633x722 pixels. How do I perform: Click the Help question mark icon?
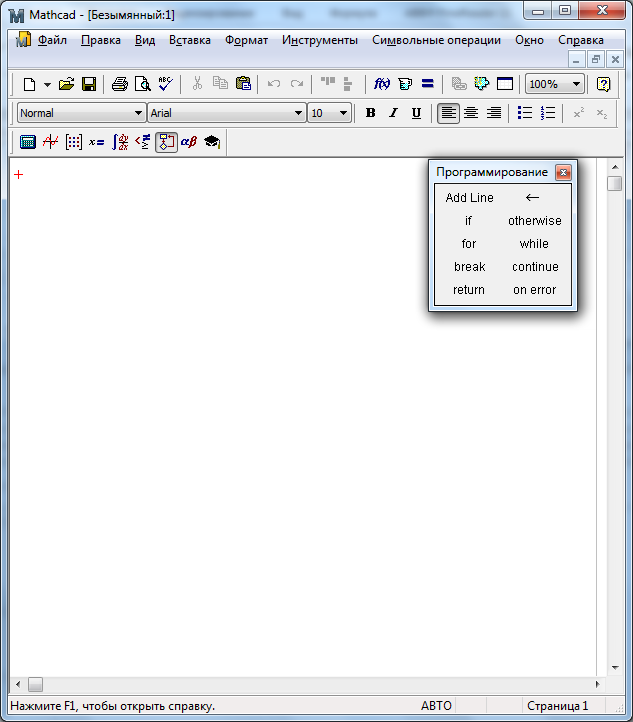tap(603, 84)
